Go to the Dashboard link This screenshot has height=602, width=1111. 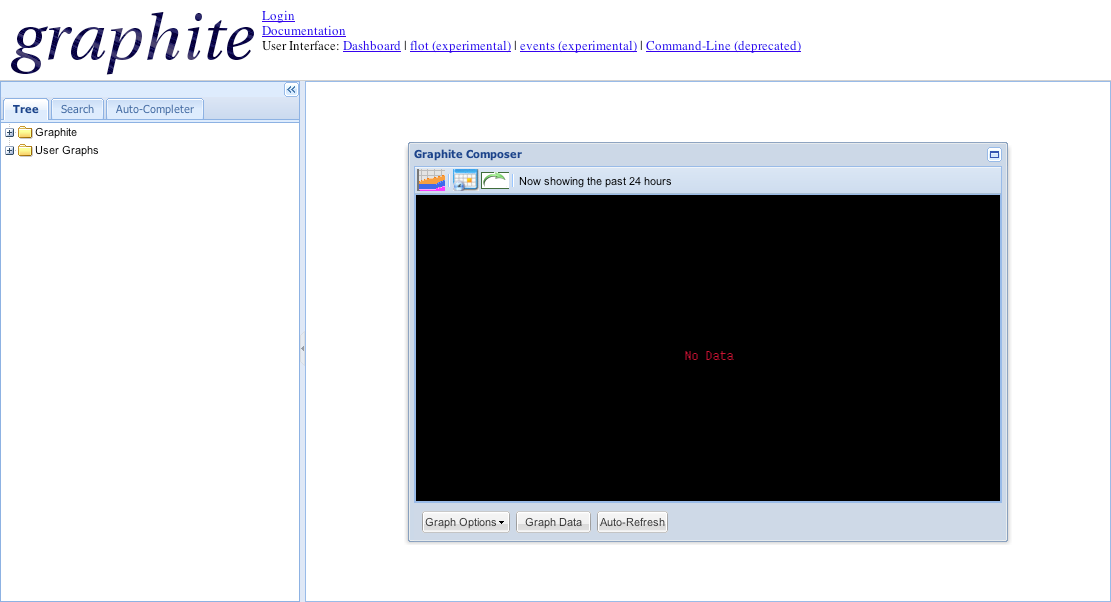pos(371,46)
